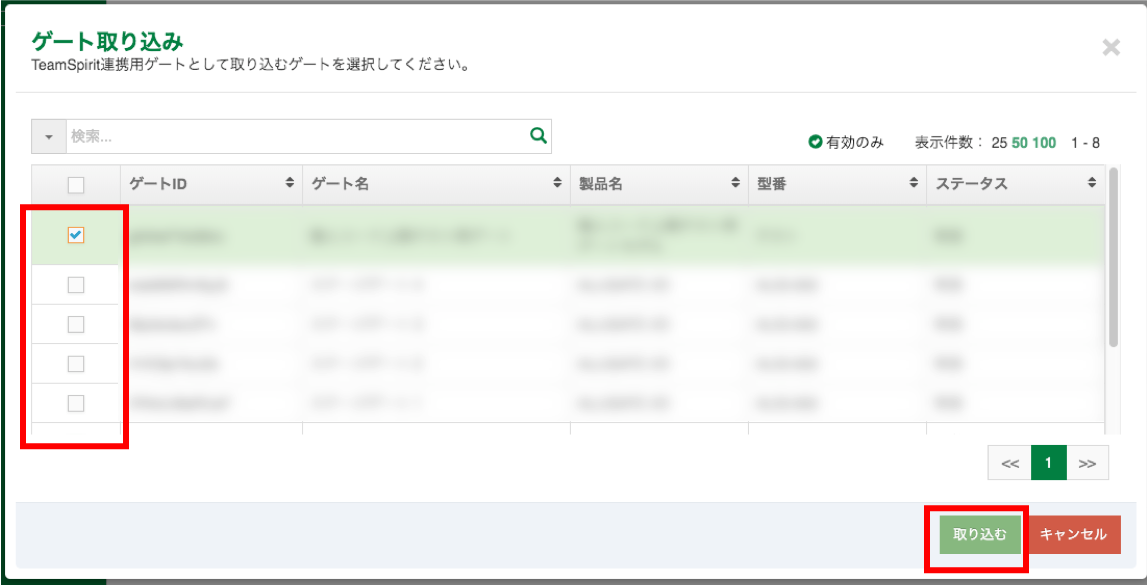Sort by 製品名 column arrows
Viewport: 1147px width, 585px height.
coord(735,184)
